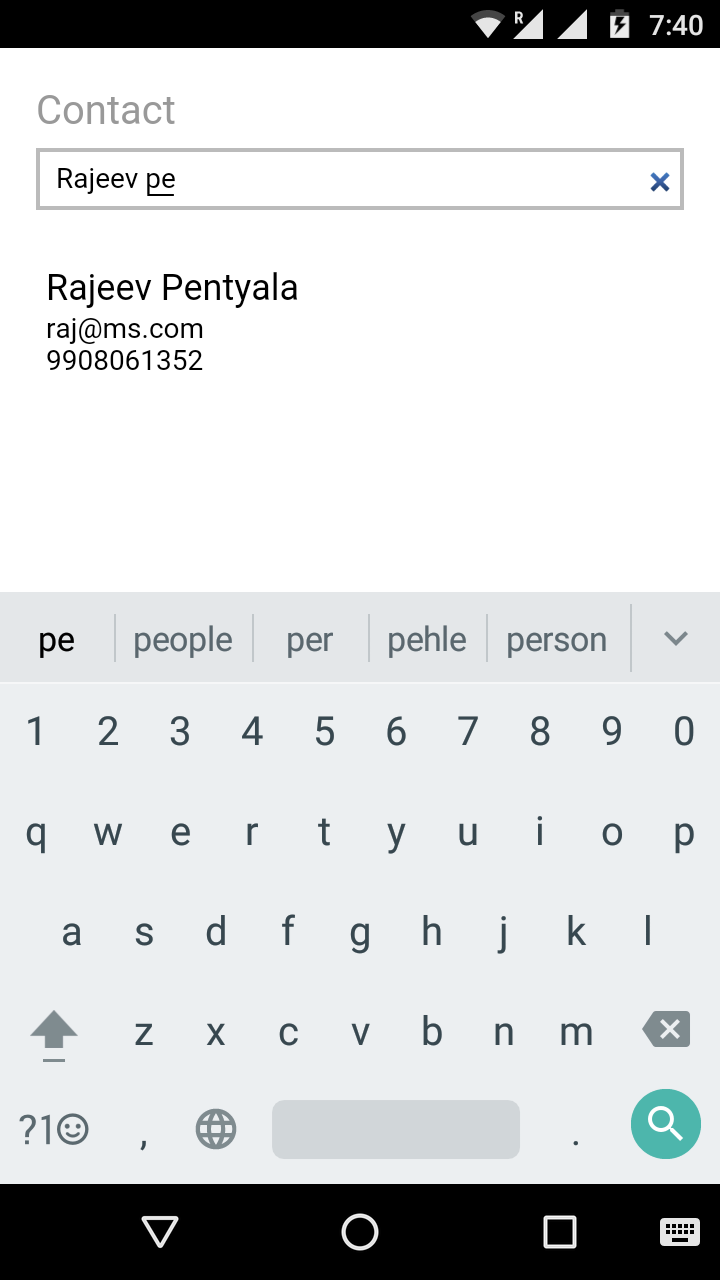Open symbols and emoji keyboard layout
Image resolution: width=720 pixels, height=1280 pixels.
pyautogui.click(x=54, y=1130)
